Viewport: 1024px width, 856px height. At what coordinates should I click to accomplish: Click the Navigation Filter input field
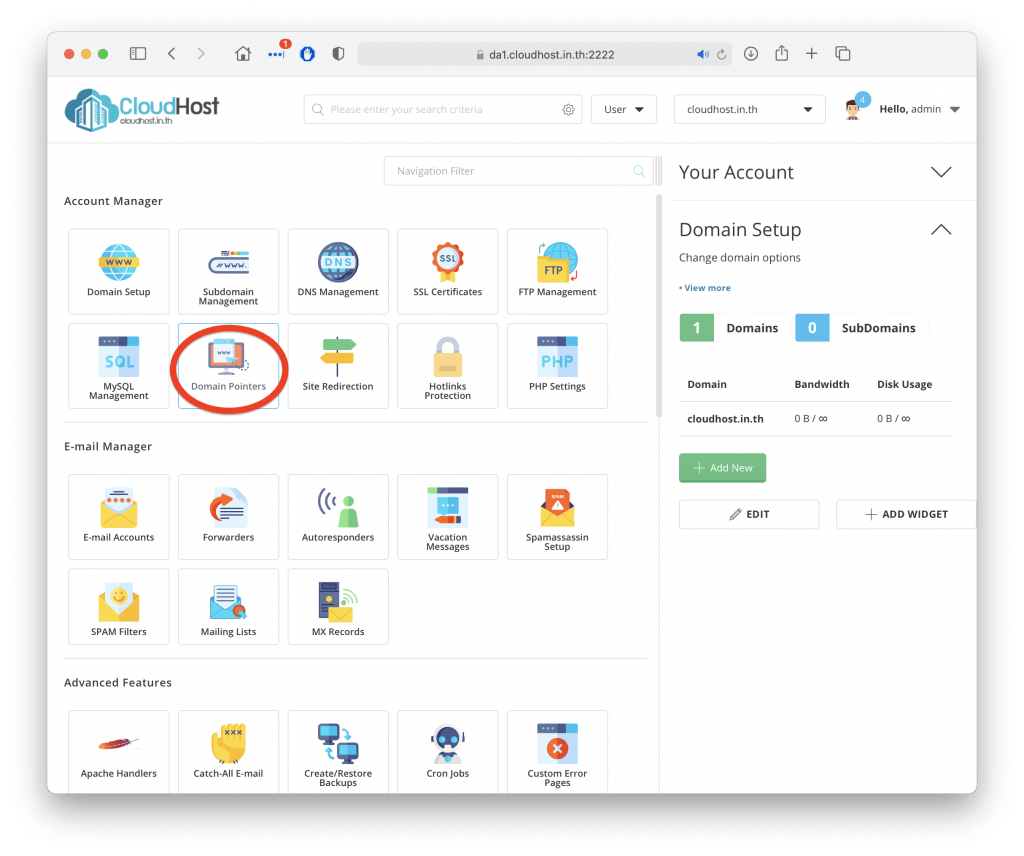point(510,171)
